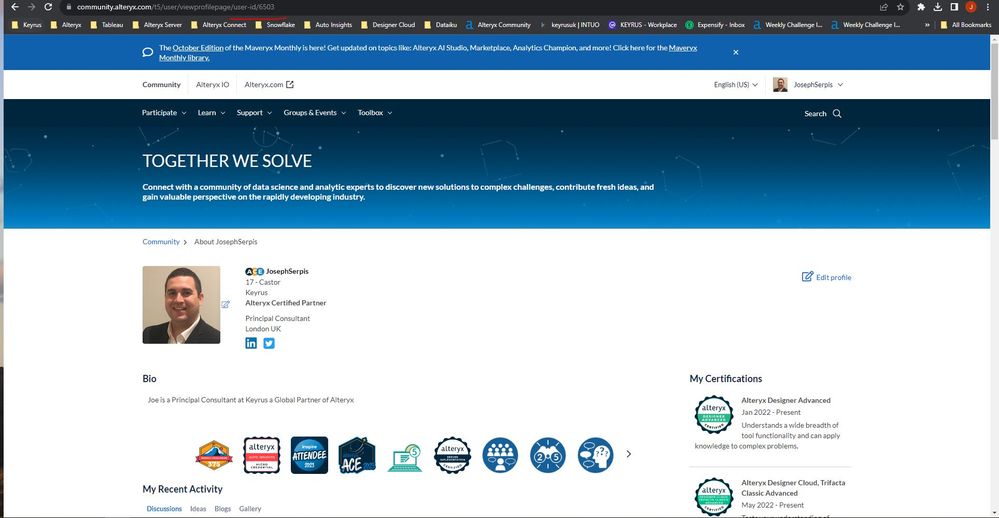
Task: Open the browser downloads icon
Action: click(937, 7)
